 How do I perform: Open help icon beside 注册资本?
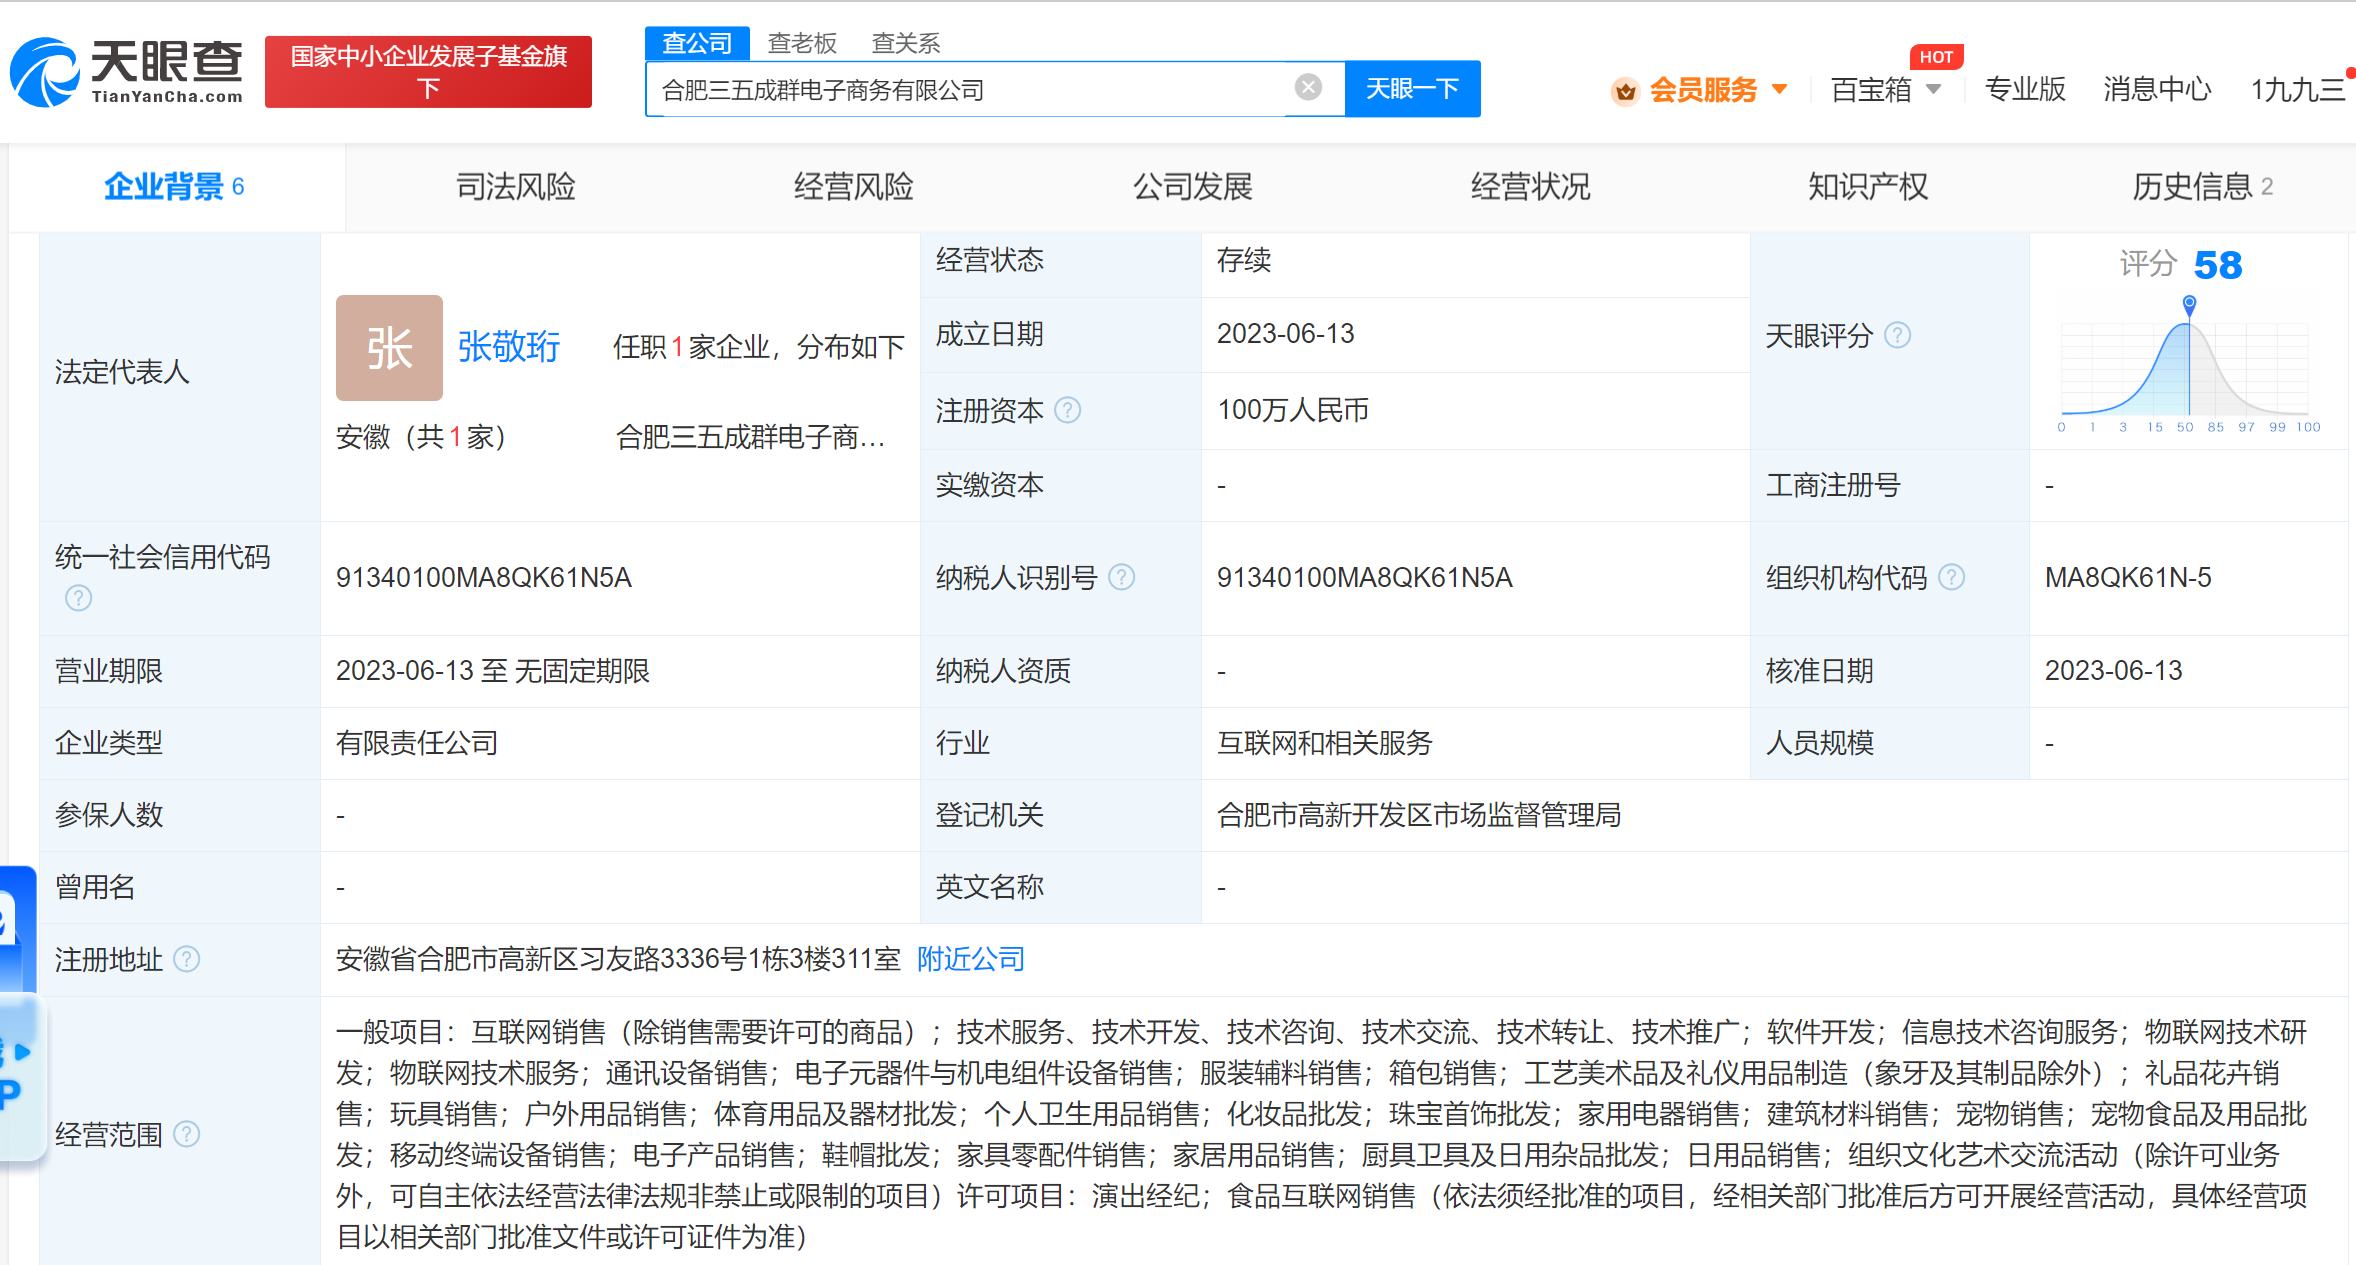[1068, 410]
